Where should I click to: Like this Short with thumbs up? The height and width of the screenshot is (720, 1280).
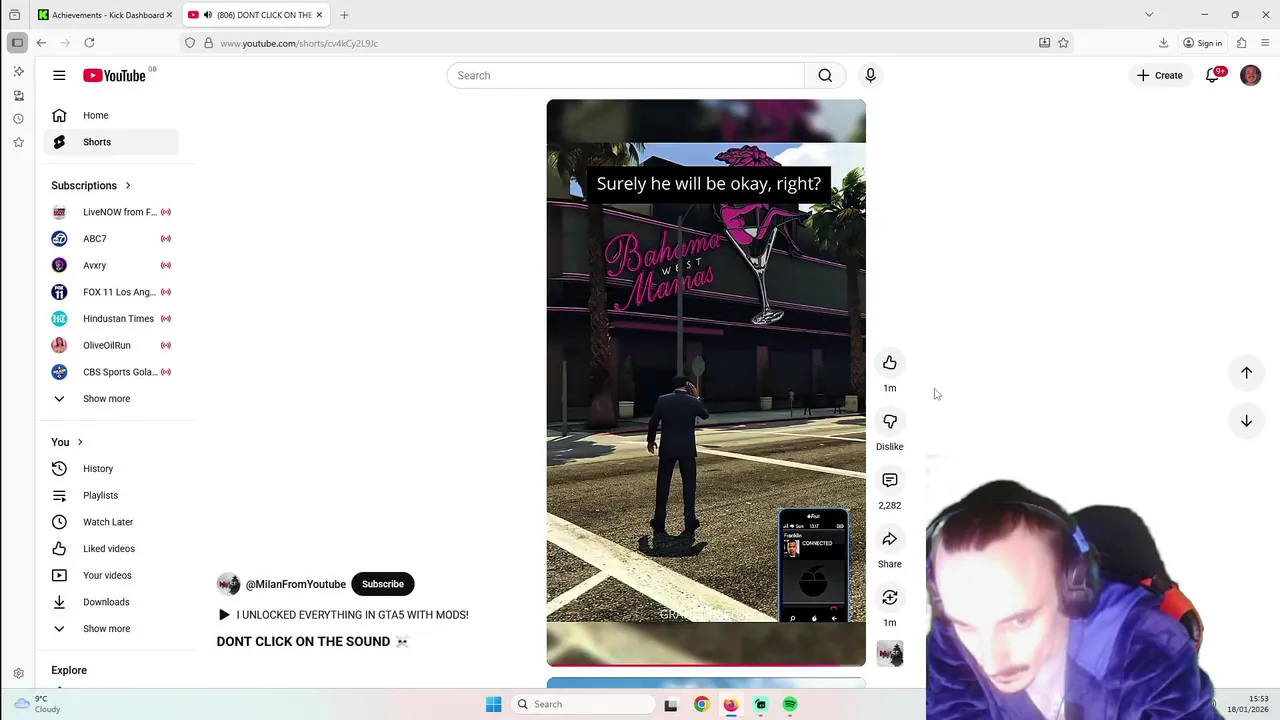[x=889, y=362]
